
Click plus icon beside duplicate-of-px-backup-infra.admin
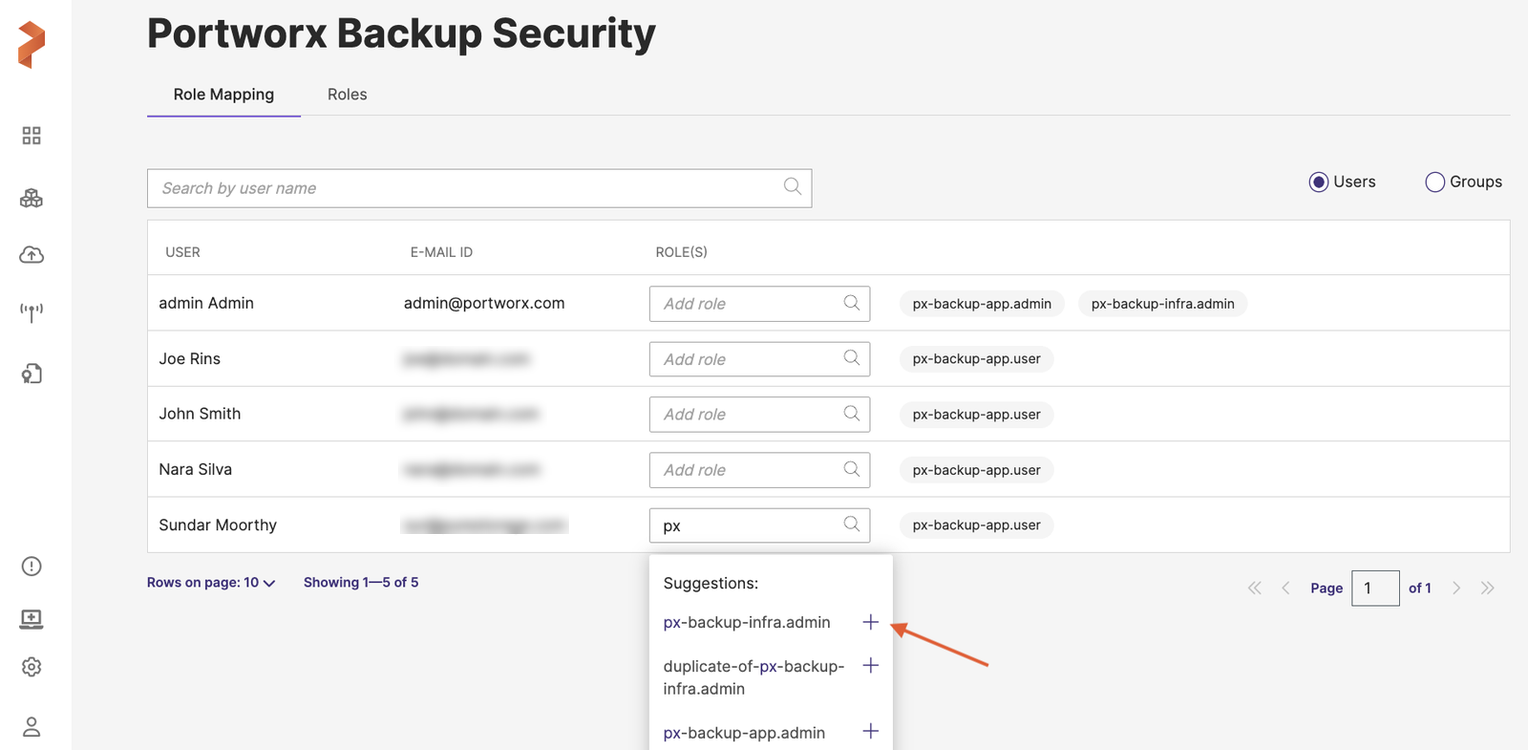(870, 666)
